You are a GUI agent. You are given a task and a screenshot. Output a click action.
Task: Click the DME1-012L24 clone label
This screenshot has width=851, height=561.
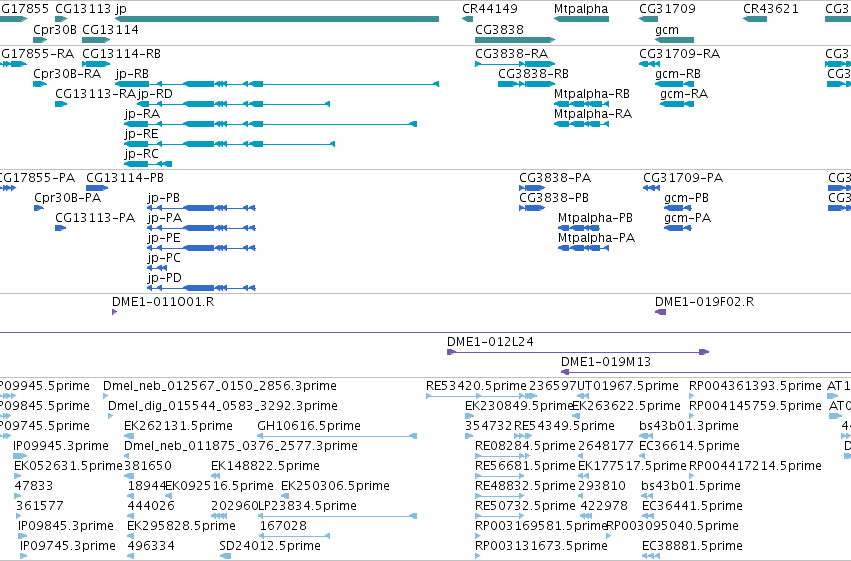pos(490,342)
